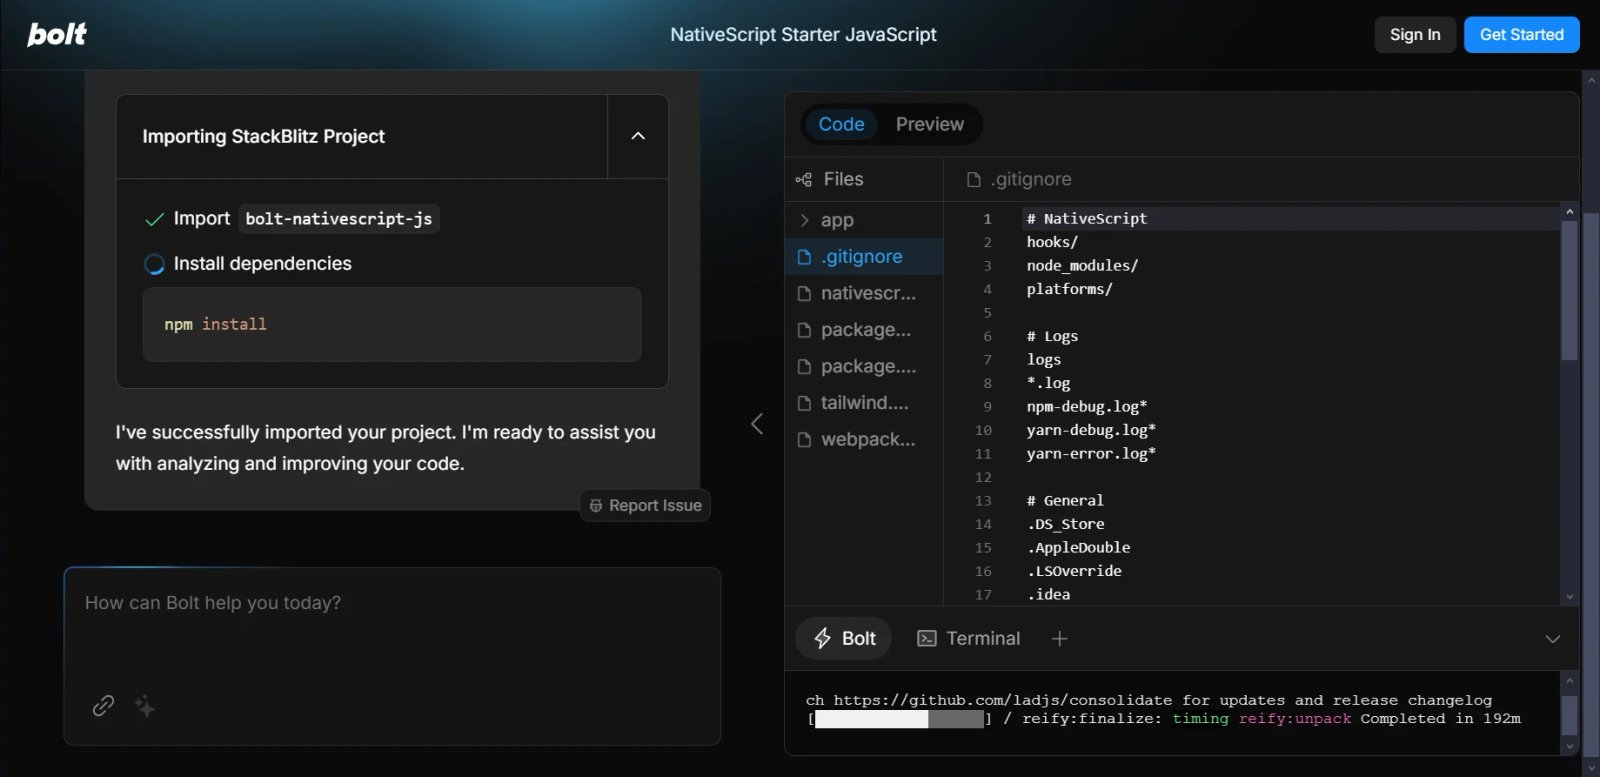
Task: Click the Sign In button
Action: pyautogui.click(x=1415, y=35)
